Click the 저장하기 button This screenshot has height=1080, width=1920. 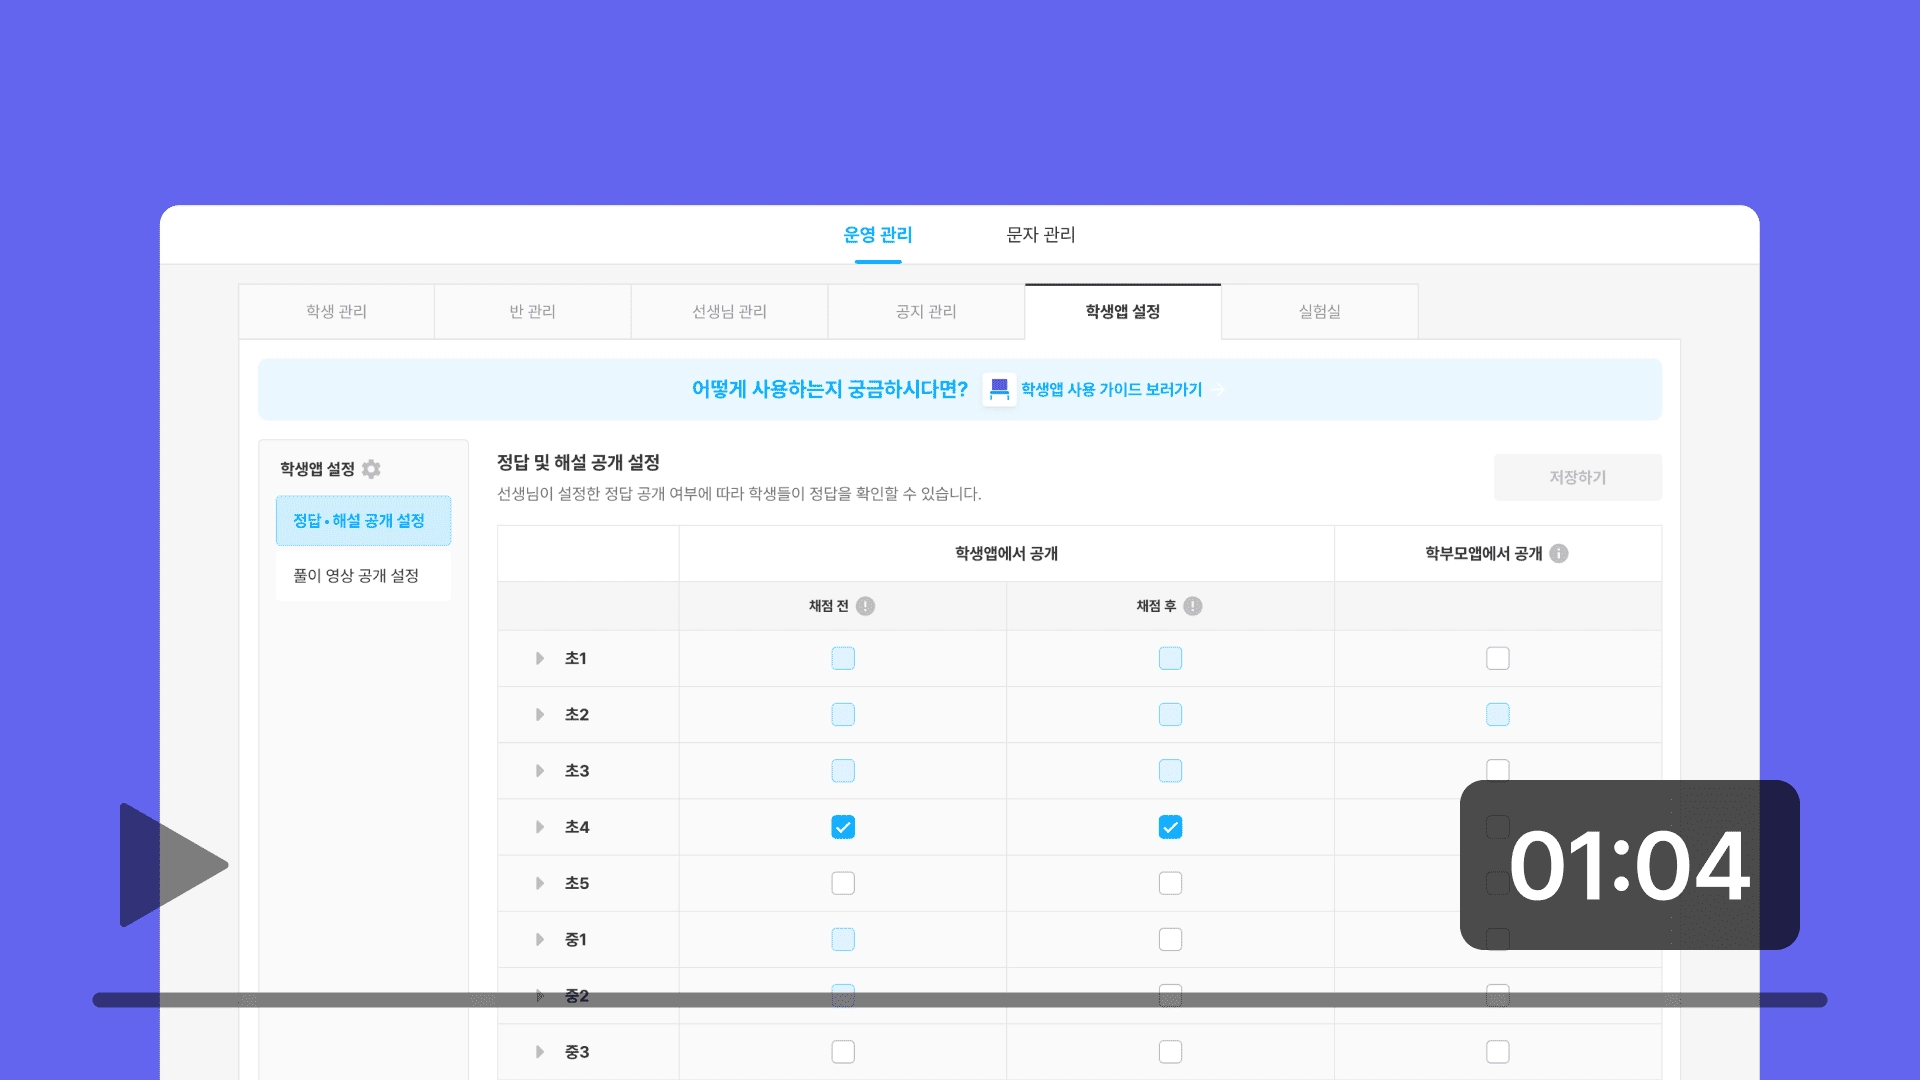(x=1577, y=478)
